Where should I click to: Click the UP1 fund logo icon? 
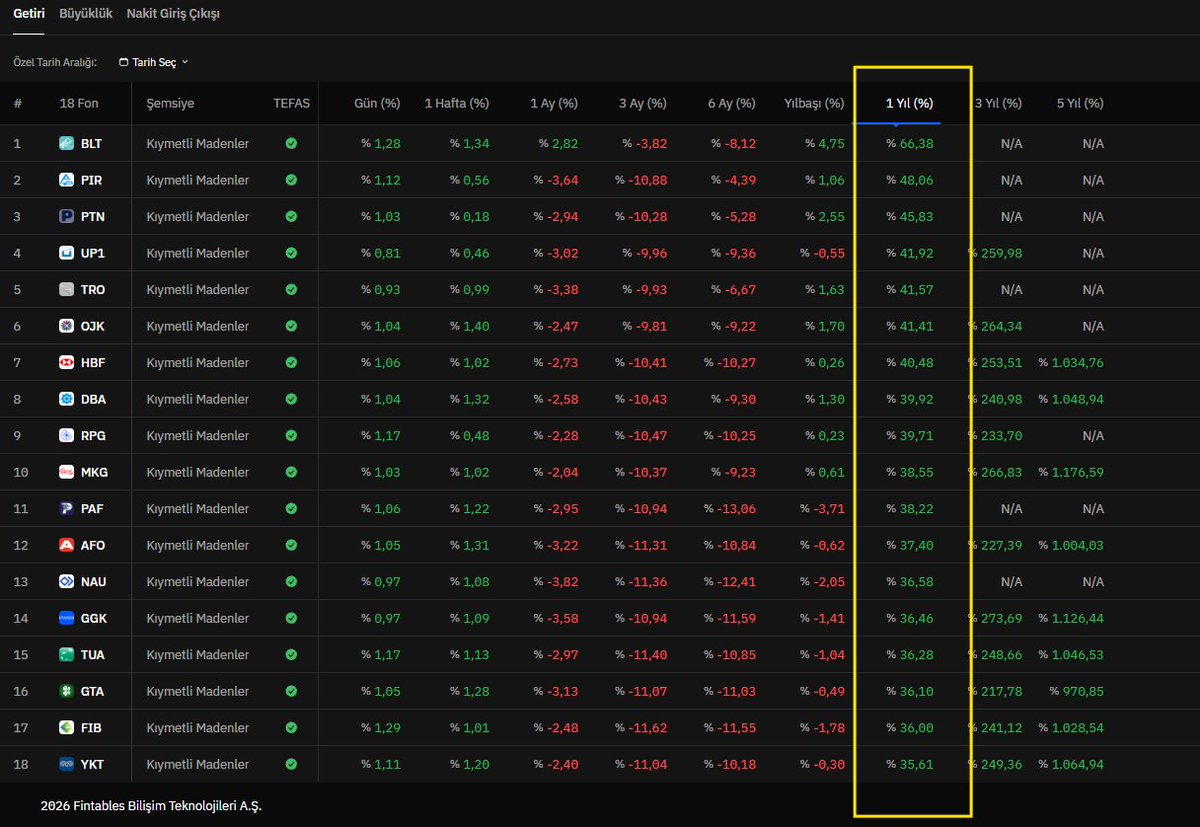[66, 253]
